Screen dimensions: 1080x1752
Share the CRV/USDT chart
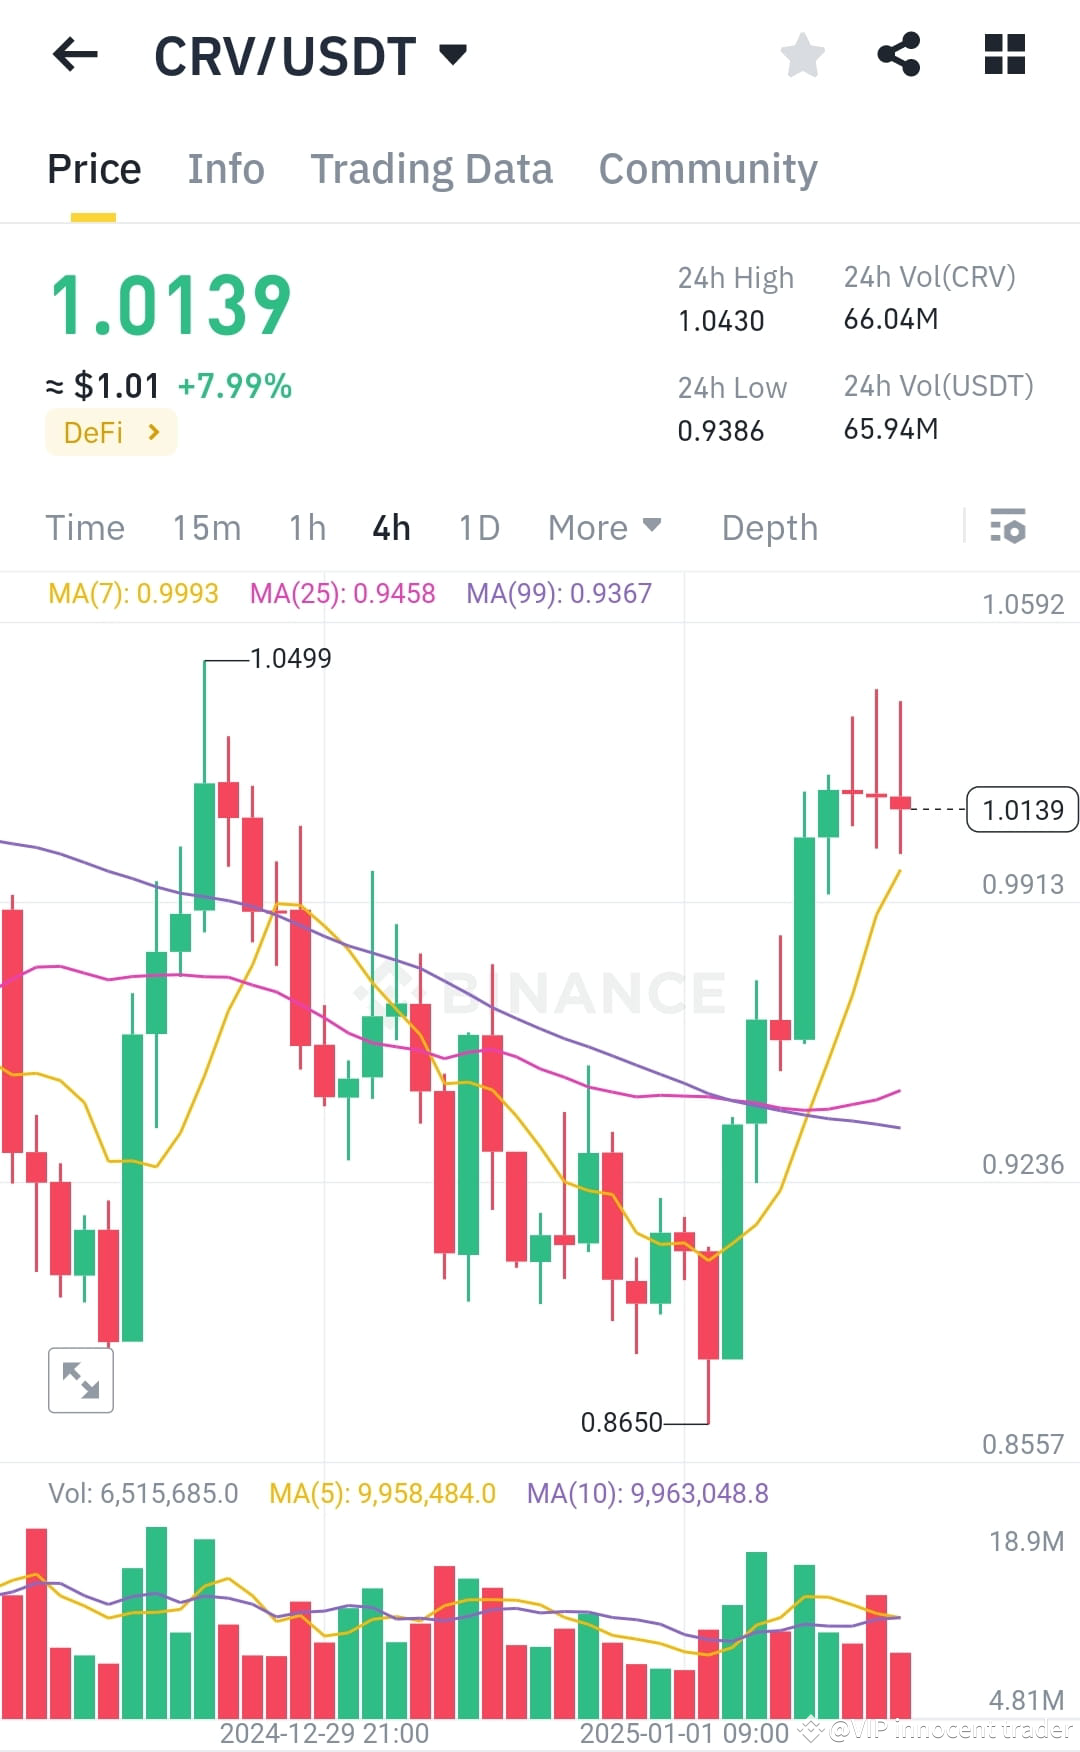pyautogui.click(x=899, y=55)
